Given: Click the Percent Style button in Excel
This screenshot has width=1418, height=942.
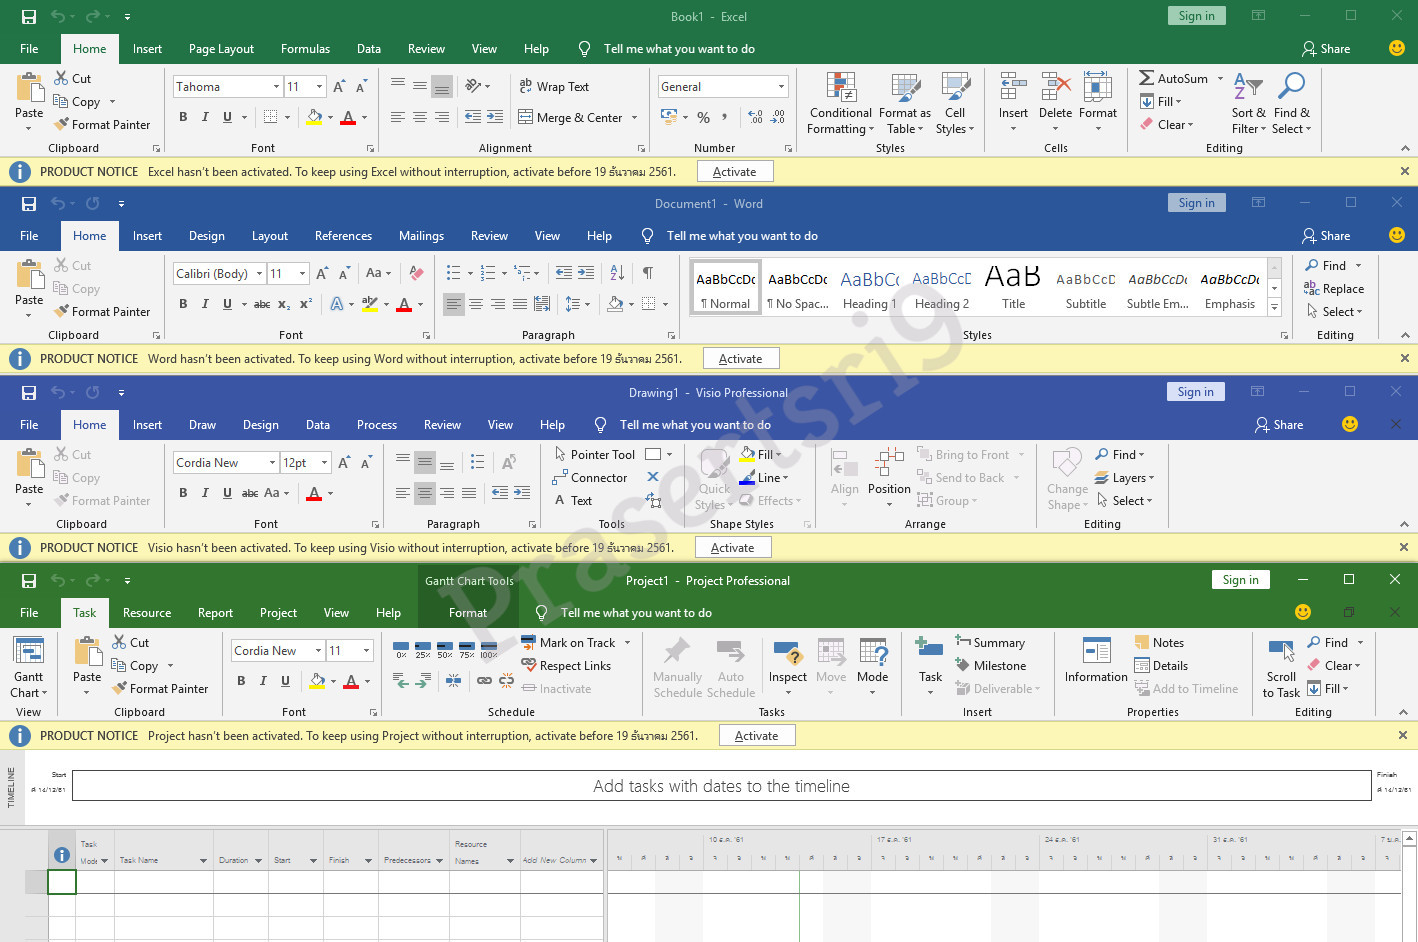Looking at the screenshot, I should pos(703,118).
